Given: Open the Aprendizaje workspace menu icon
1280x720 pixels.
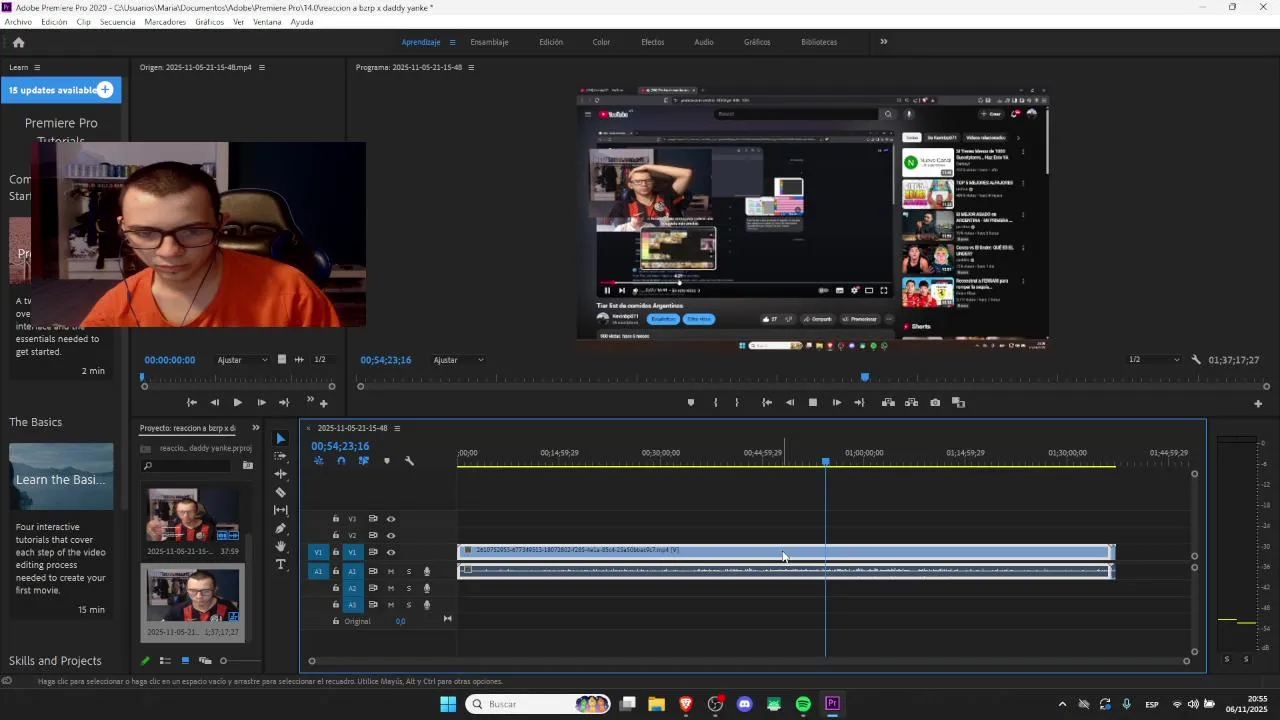Looking at the screenshot, I should pyautogui.click(x=452, y=42).
